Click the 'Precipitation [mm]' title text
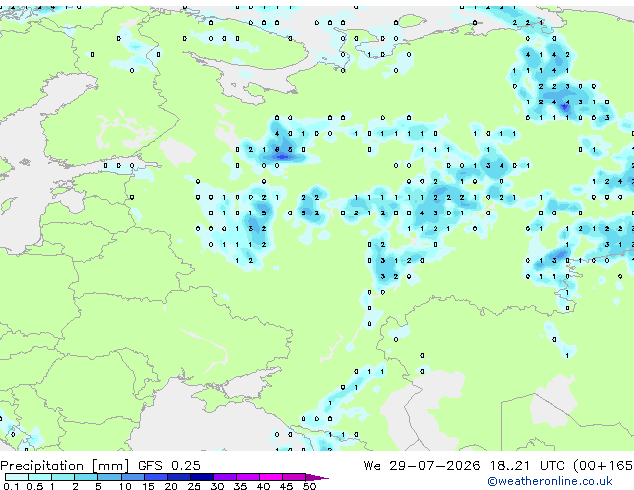Screen dimensions: 634x490 click(65, 466)
